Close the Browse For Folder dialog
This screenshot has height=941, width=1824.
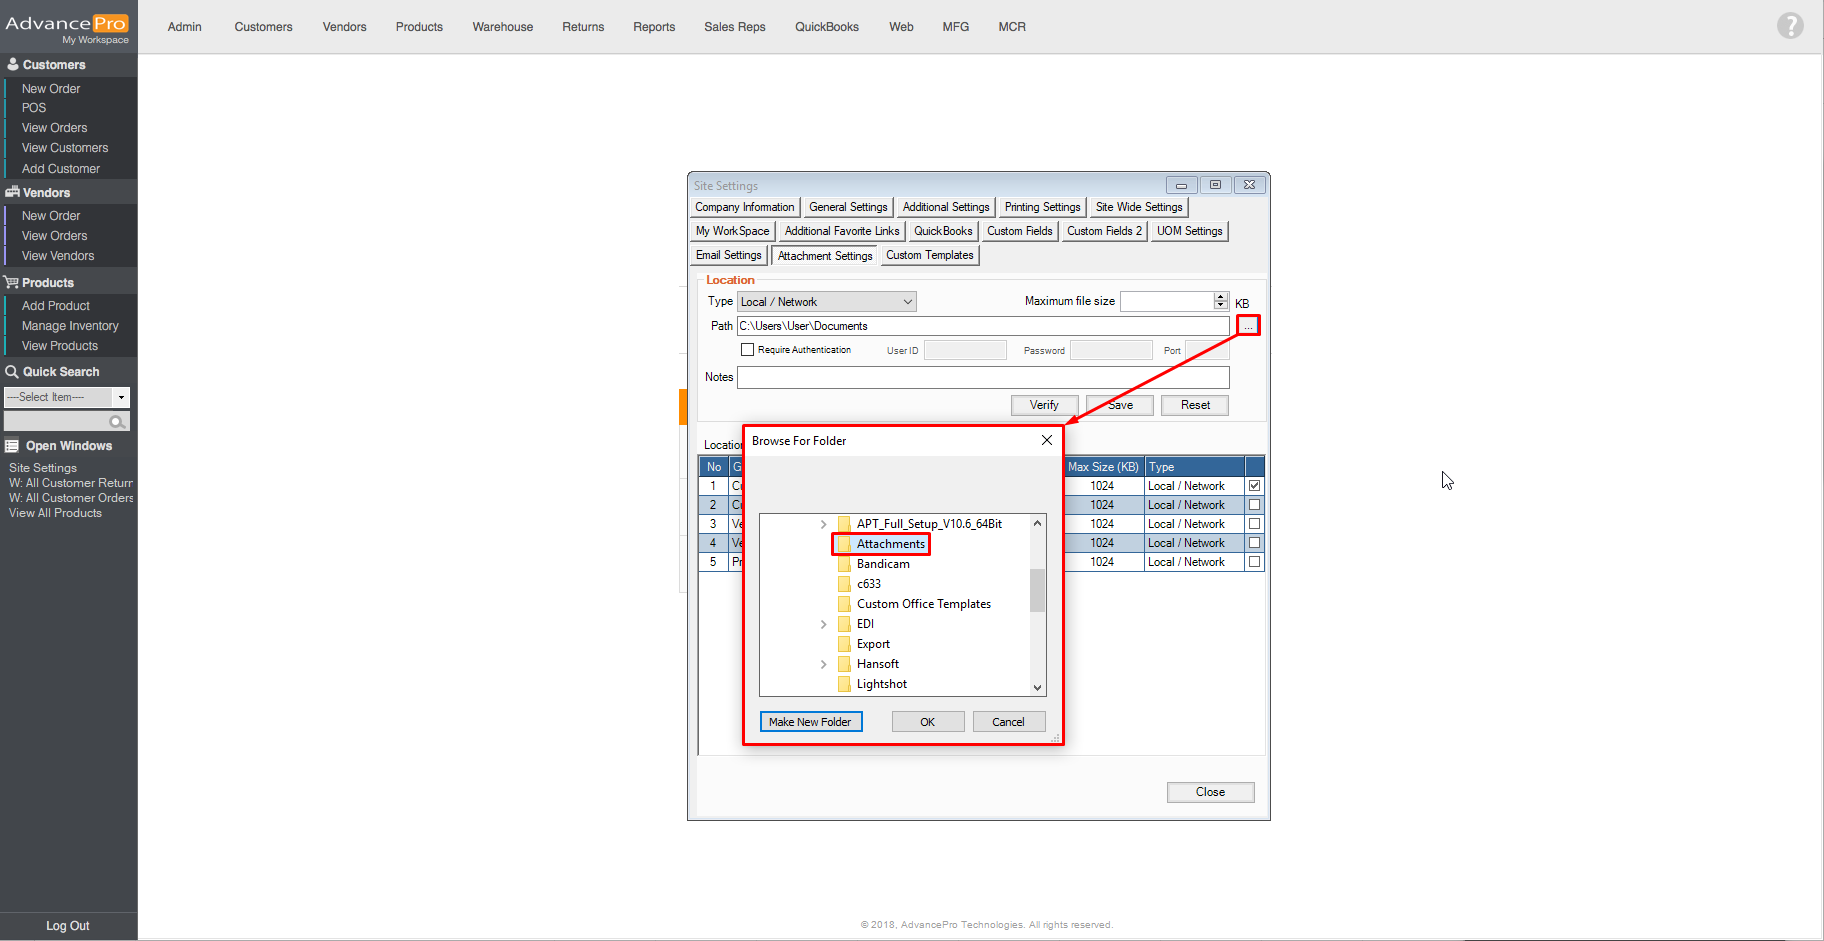(1046, 440)
